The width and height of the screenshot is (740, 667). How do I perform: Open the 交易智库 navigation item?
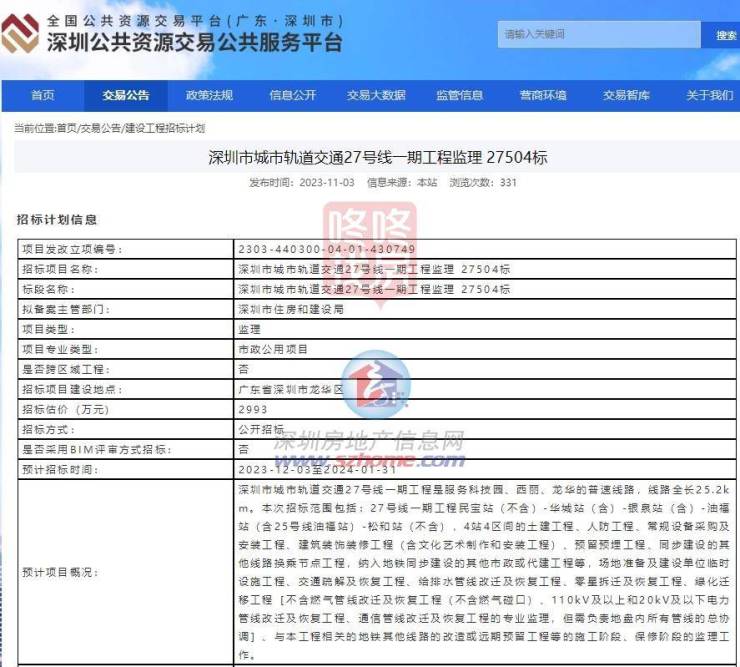pos(626,95)
